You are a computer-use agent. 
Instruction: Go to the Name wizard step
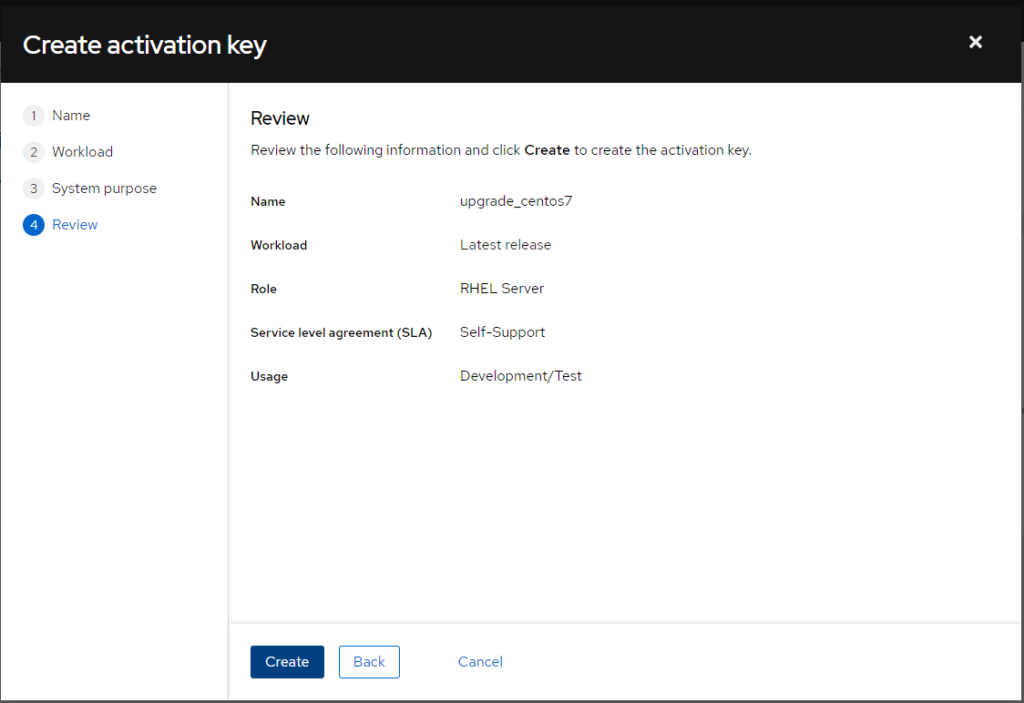point(71,116)
